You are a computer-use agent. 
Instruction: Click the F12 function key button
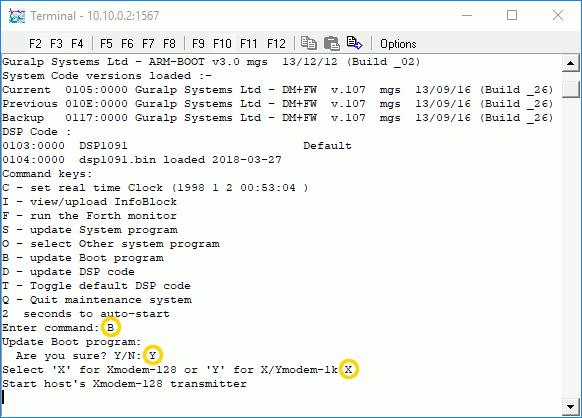(276, 44)
